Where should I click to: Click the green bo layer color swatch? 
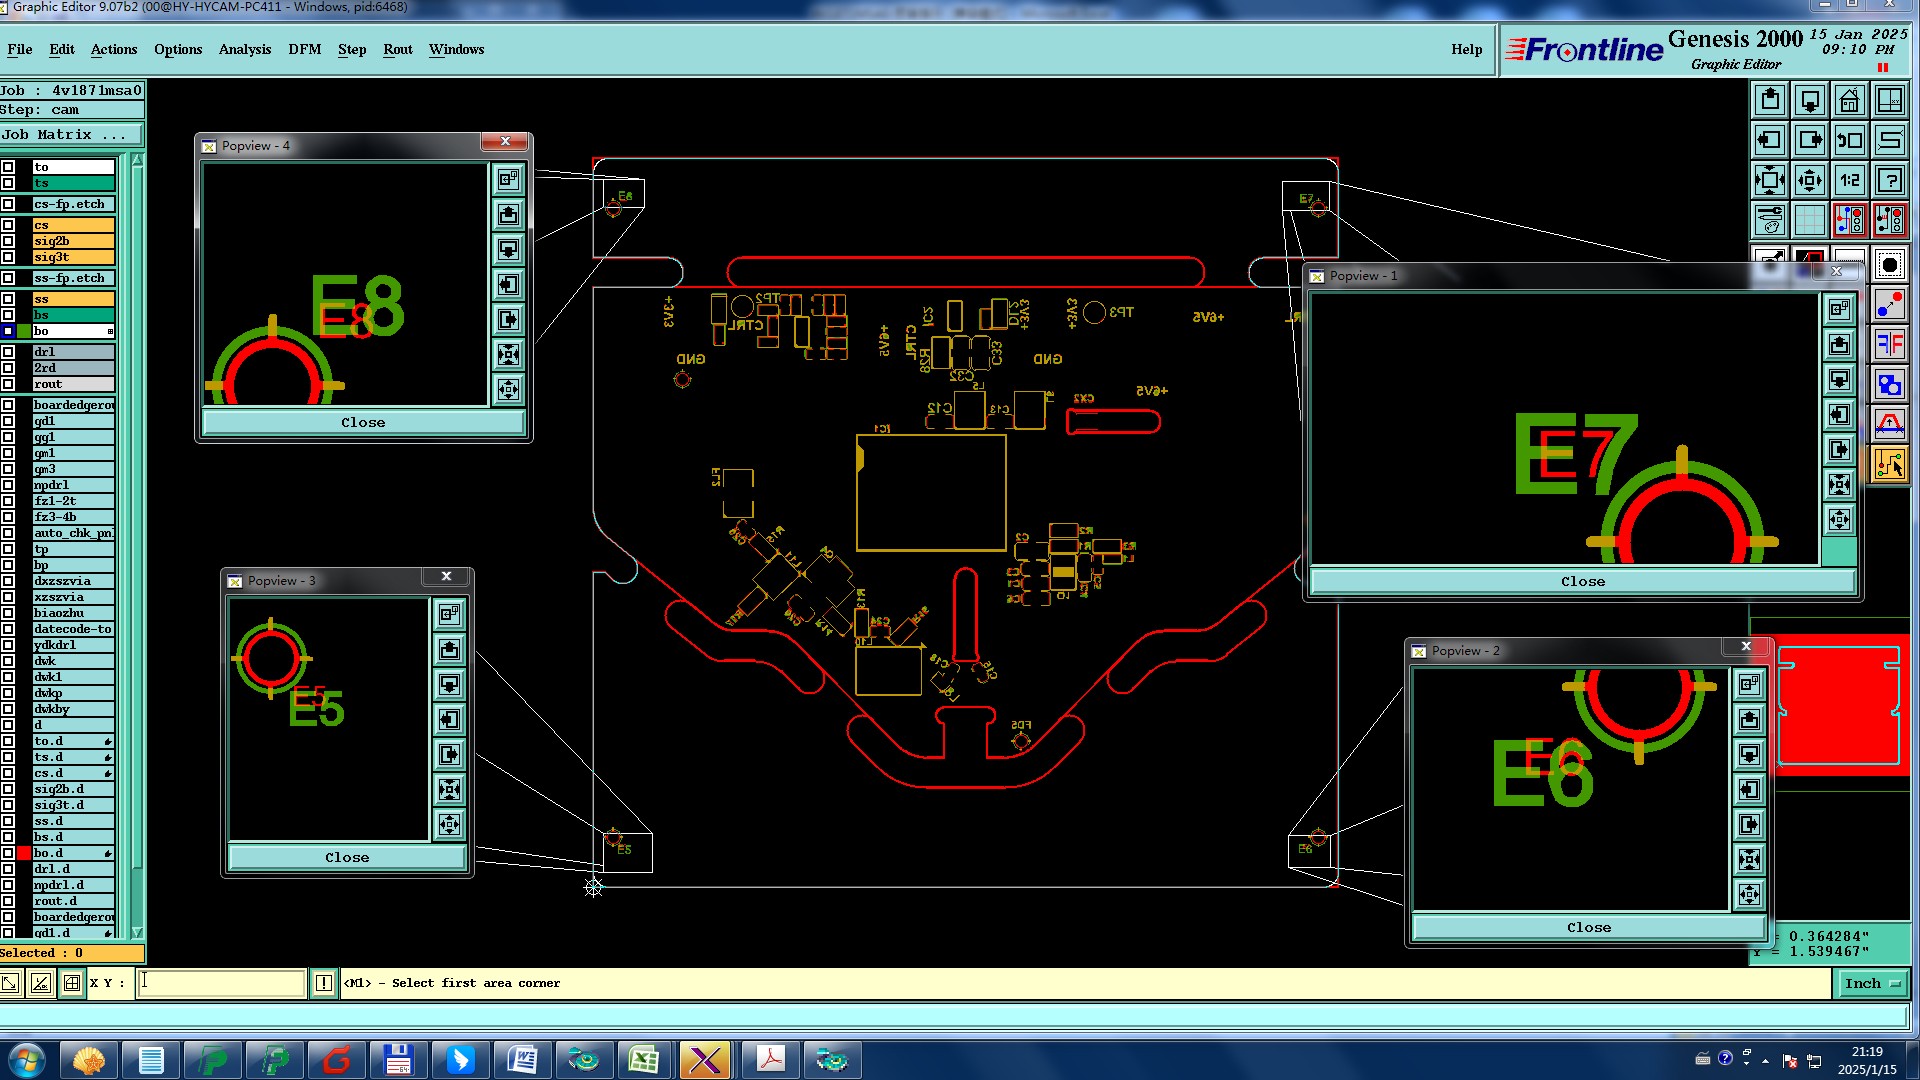pos(24,331)
